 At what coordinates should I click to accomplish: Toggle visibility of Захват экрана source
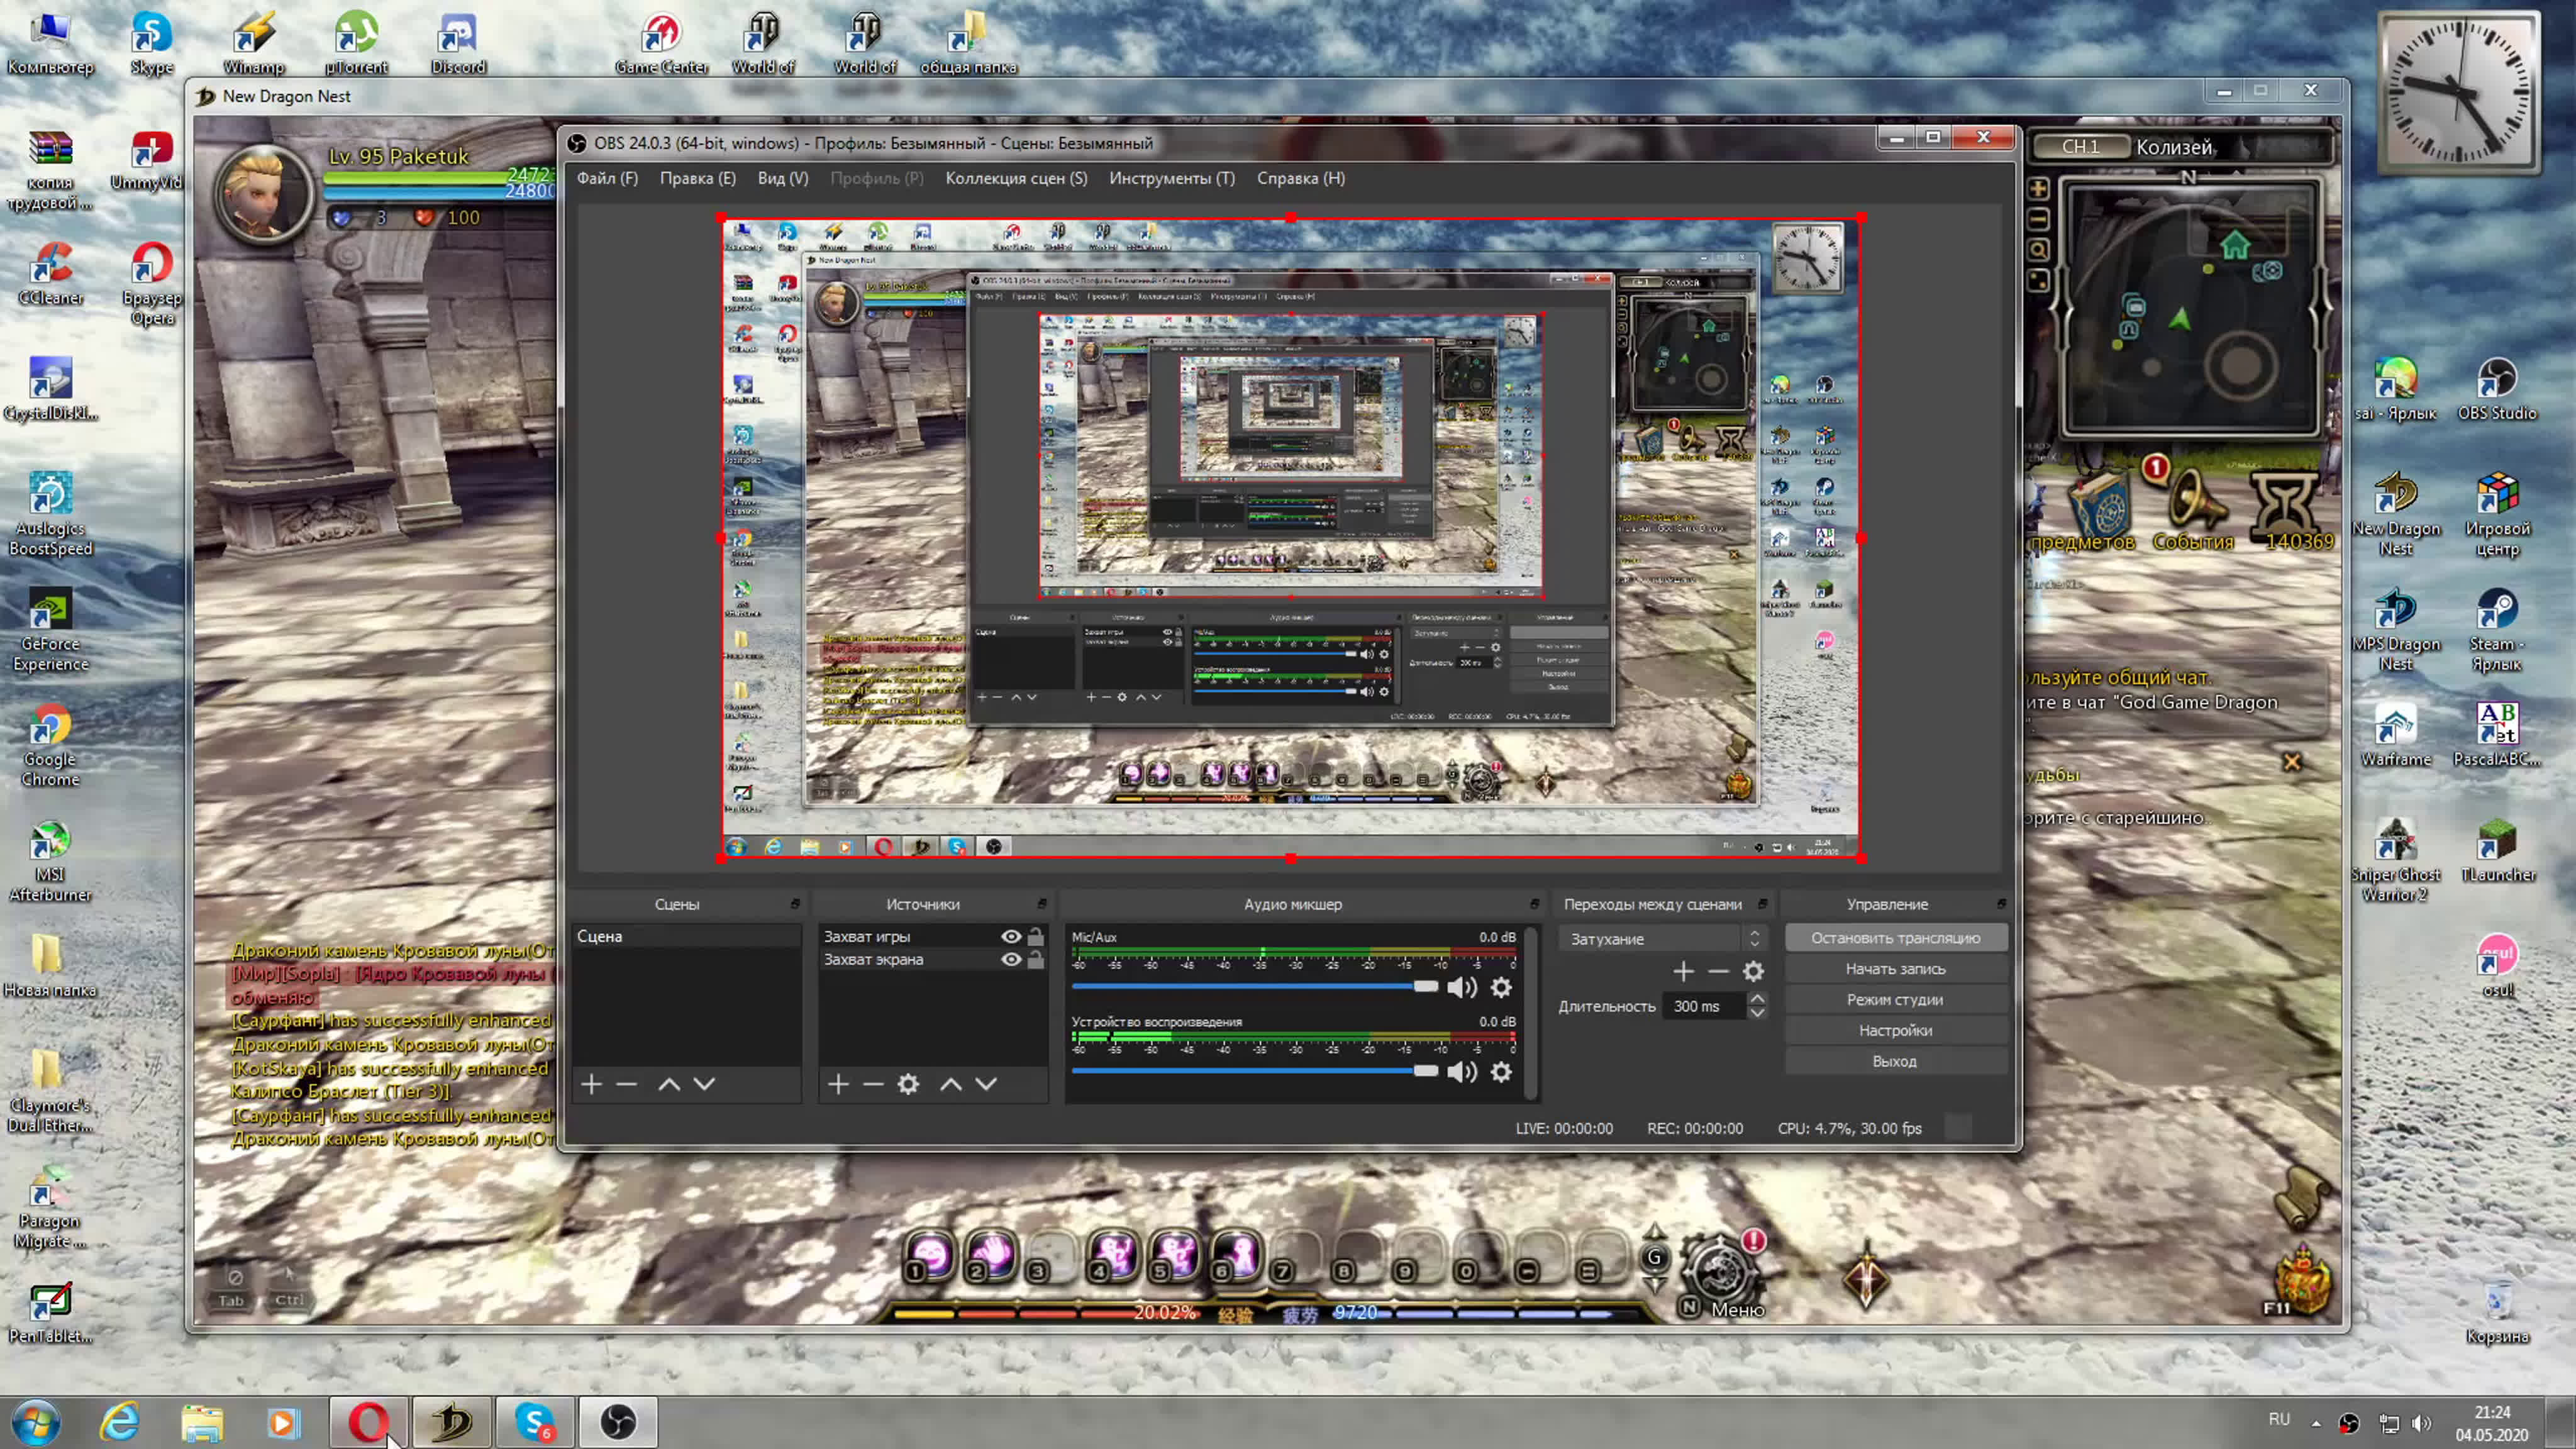coord(1011,960)
